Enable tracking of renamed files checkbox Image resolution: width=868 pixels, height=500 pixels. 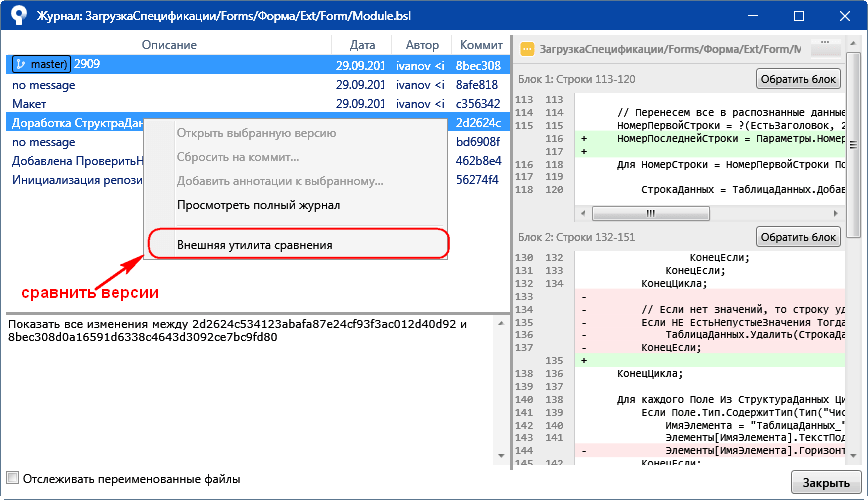coord(13,479)
